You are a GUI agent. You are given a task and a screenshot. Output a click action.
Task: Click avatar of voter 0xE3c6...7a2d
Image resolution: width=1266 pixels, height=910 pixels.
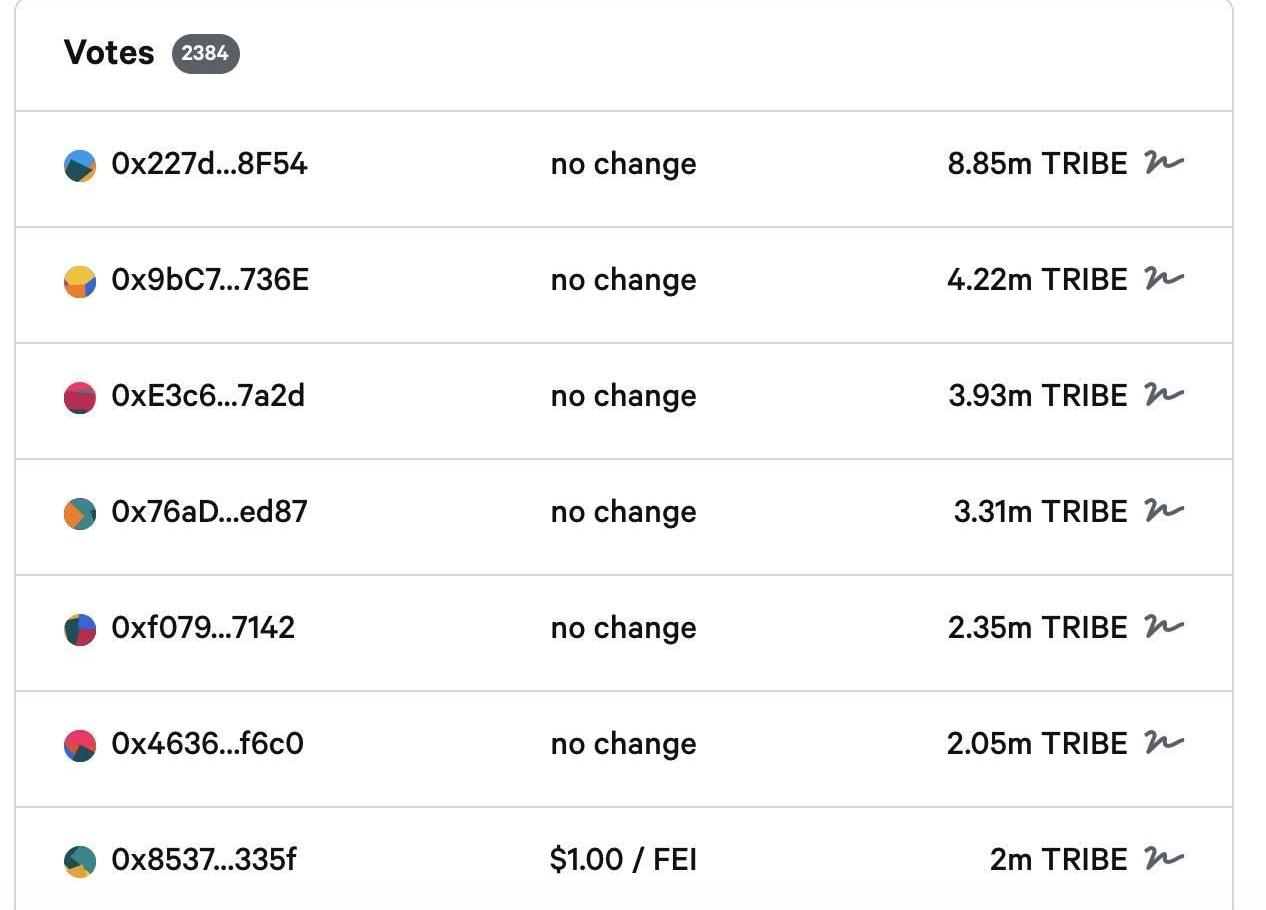pyautogui.click(x=80, y=398)
